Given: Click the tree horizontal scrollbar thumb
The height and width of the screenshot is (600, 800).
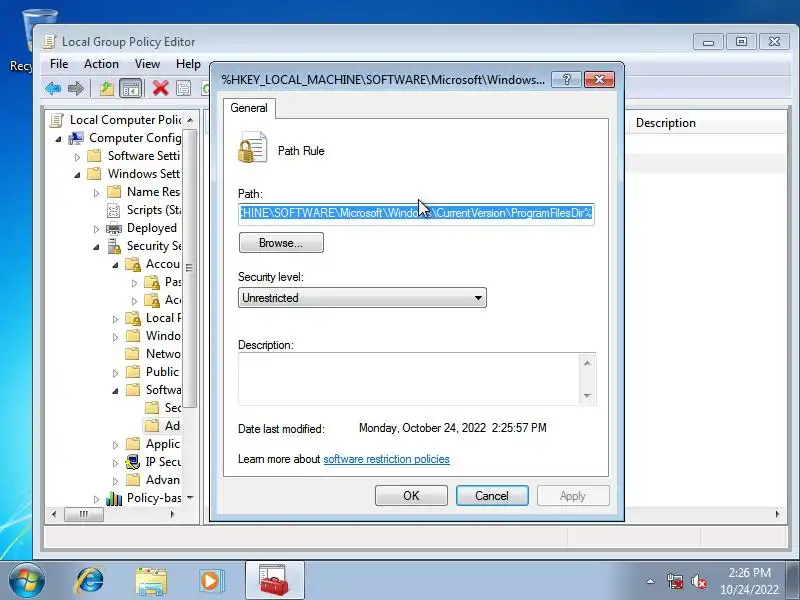Looking at the screenshot, I should (84, 514).
